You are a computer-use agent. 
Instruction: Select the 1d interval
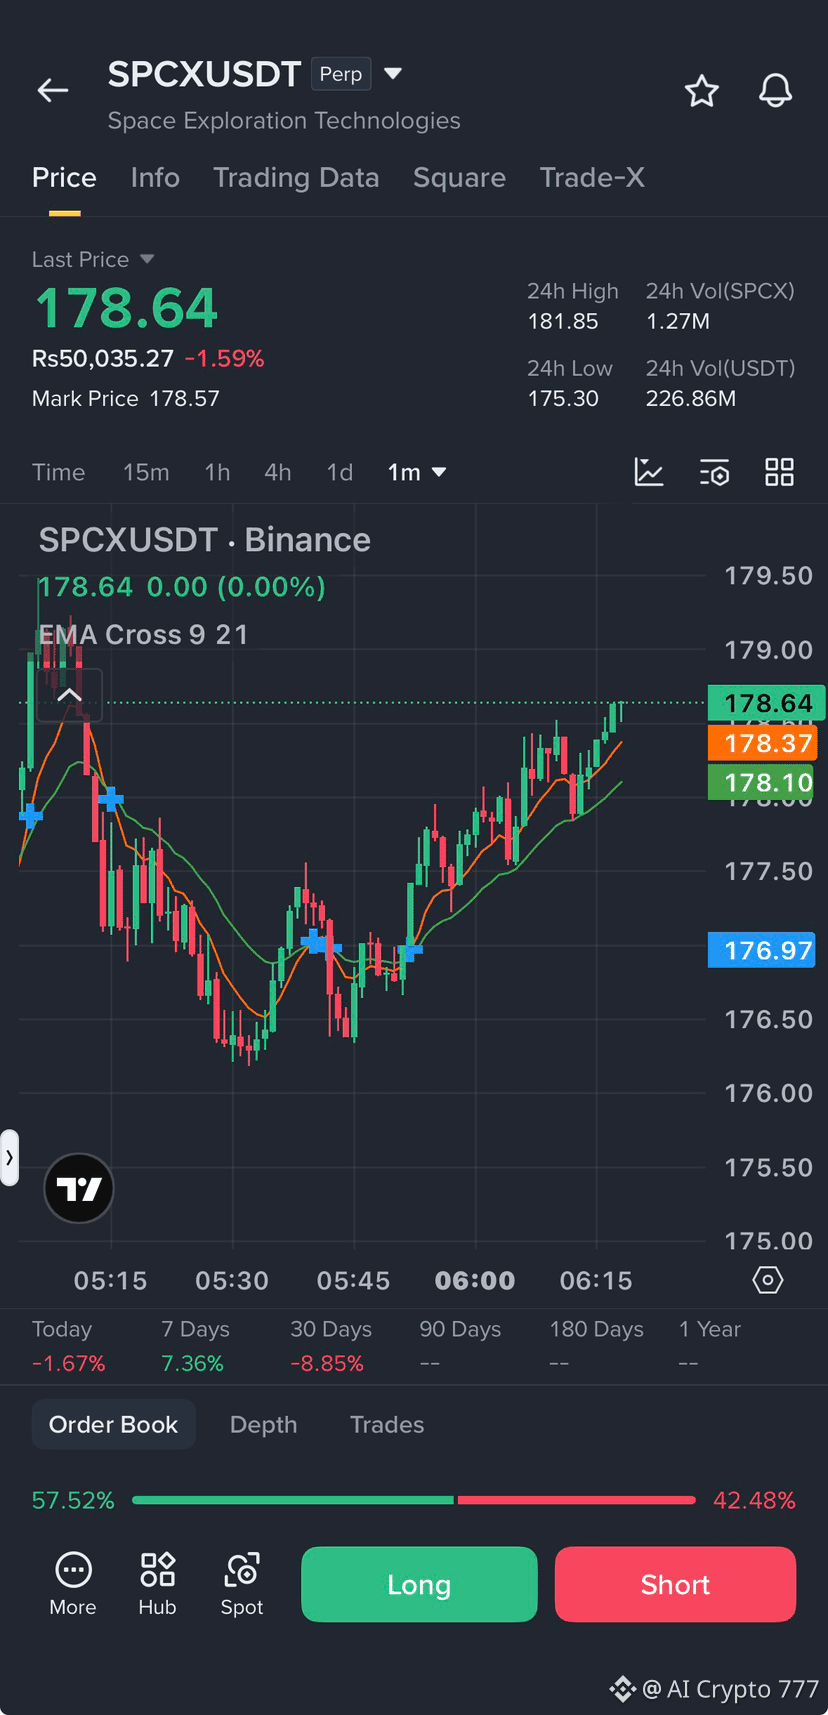[x=340, y=472]
